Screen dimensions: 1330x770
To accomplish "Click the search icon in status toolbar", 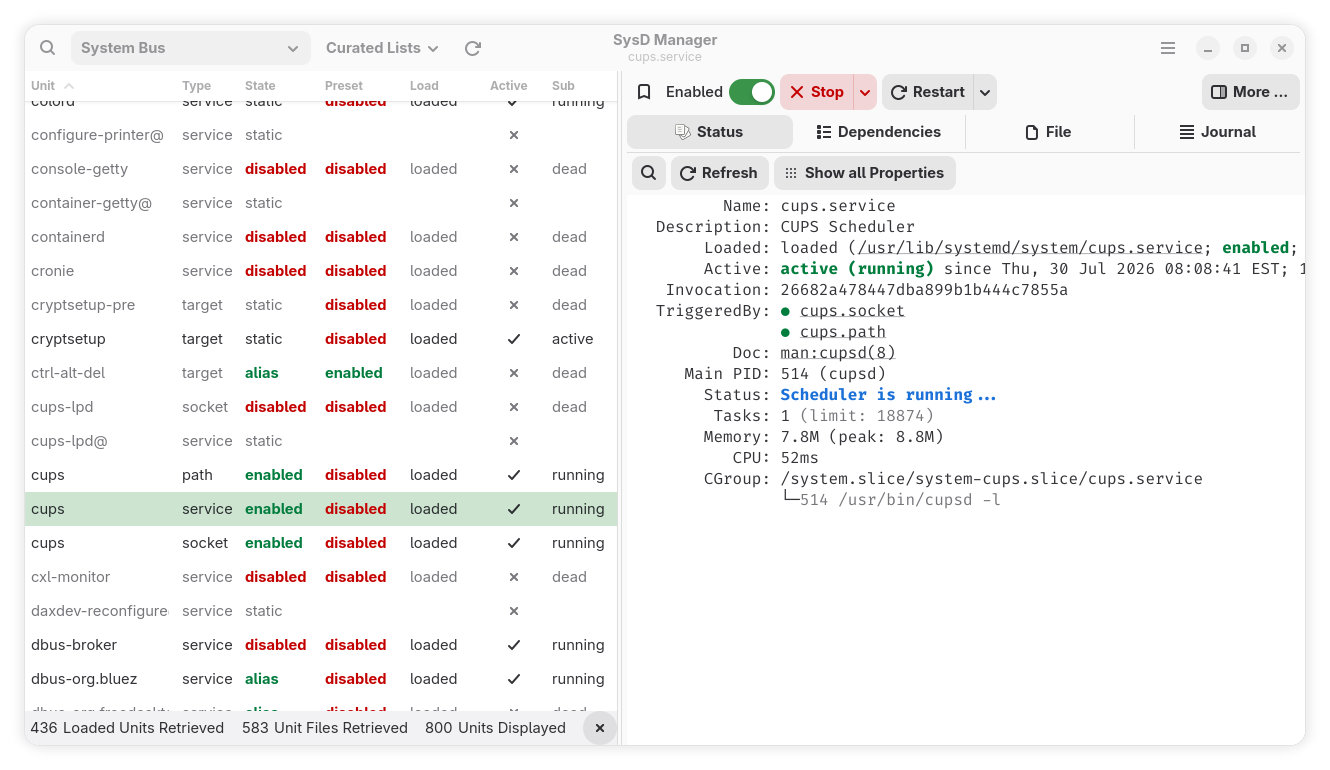I will pos(648,173).
